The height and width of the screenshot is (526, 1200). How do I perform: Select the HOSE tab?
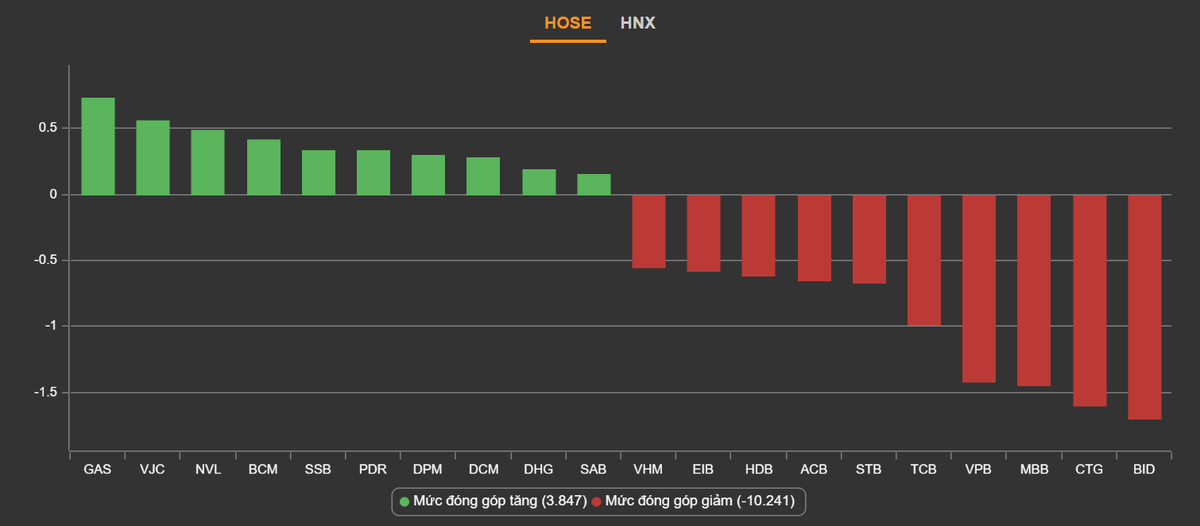click(x=567, y=22)
